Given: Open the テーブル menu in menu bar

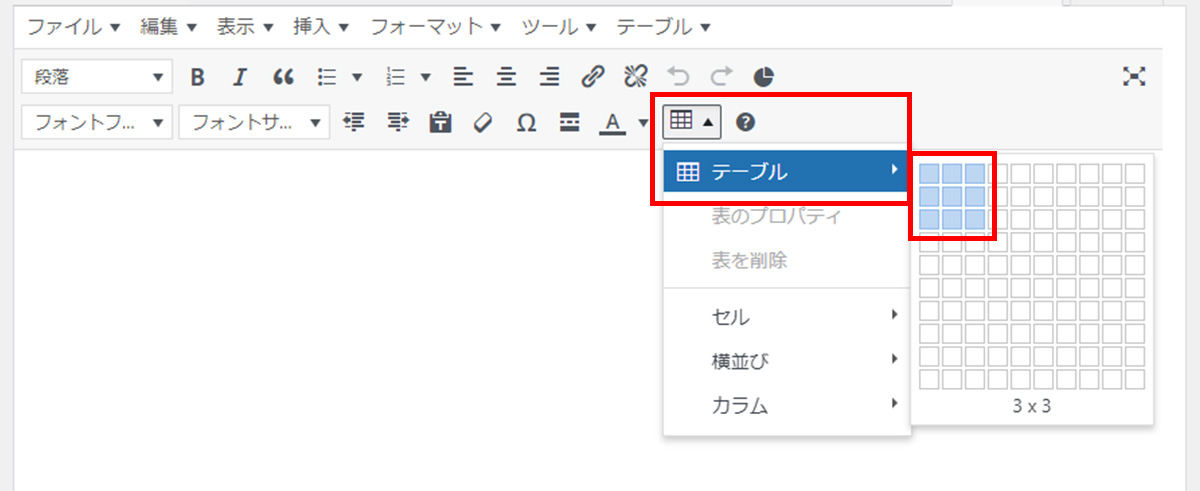Looking at the screenshot, I should (x=663, y=27).
